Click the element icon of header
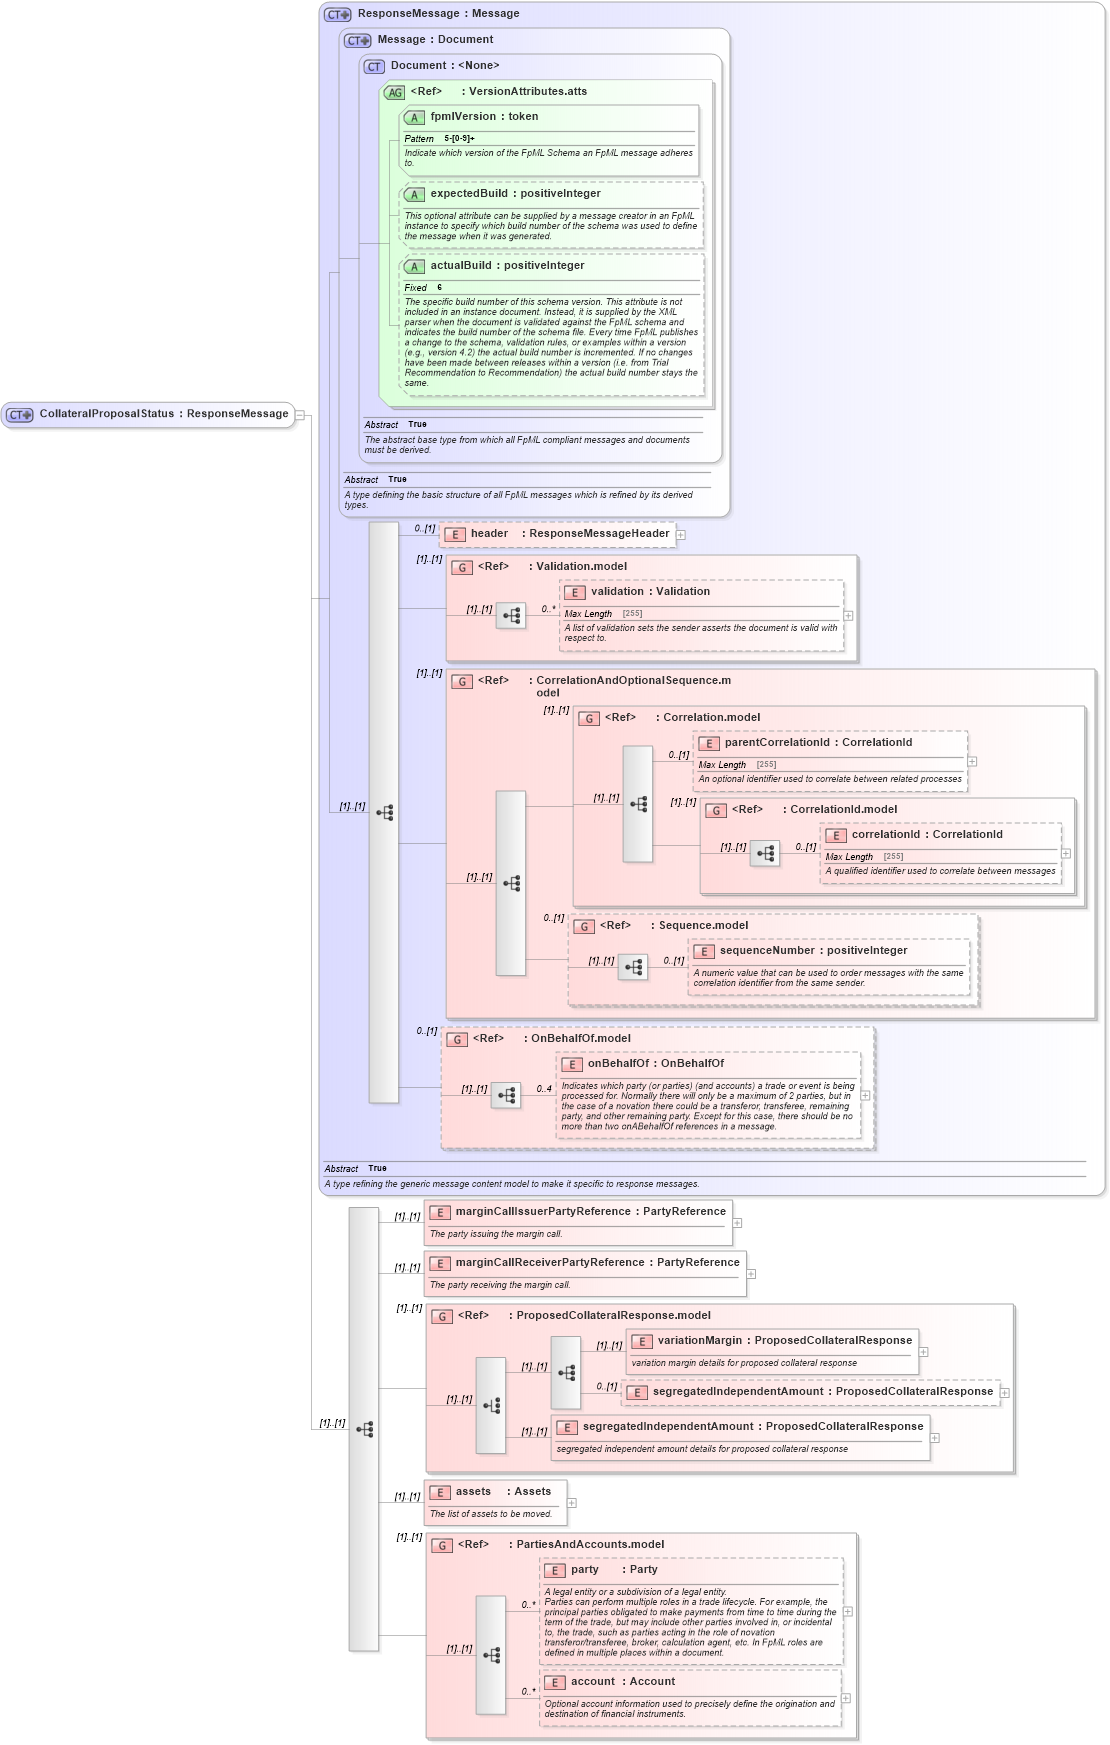The image size is (1110, 1745). click(x=455, y=534)
